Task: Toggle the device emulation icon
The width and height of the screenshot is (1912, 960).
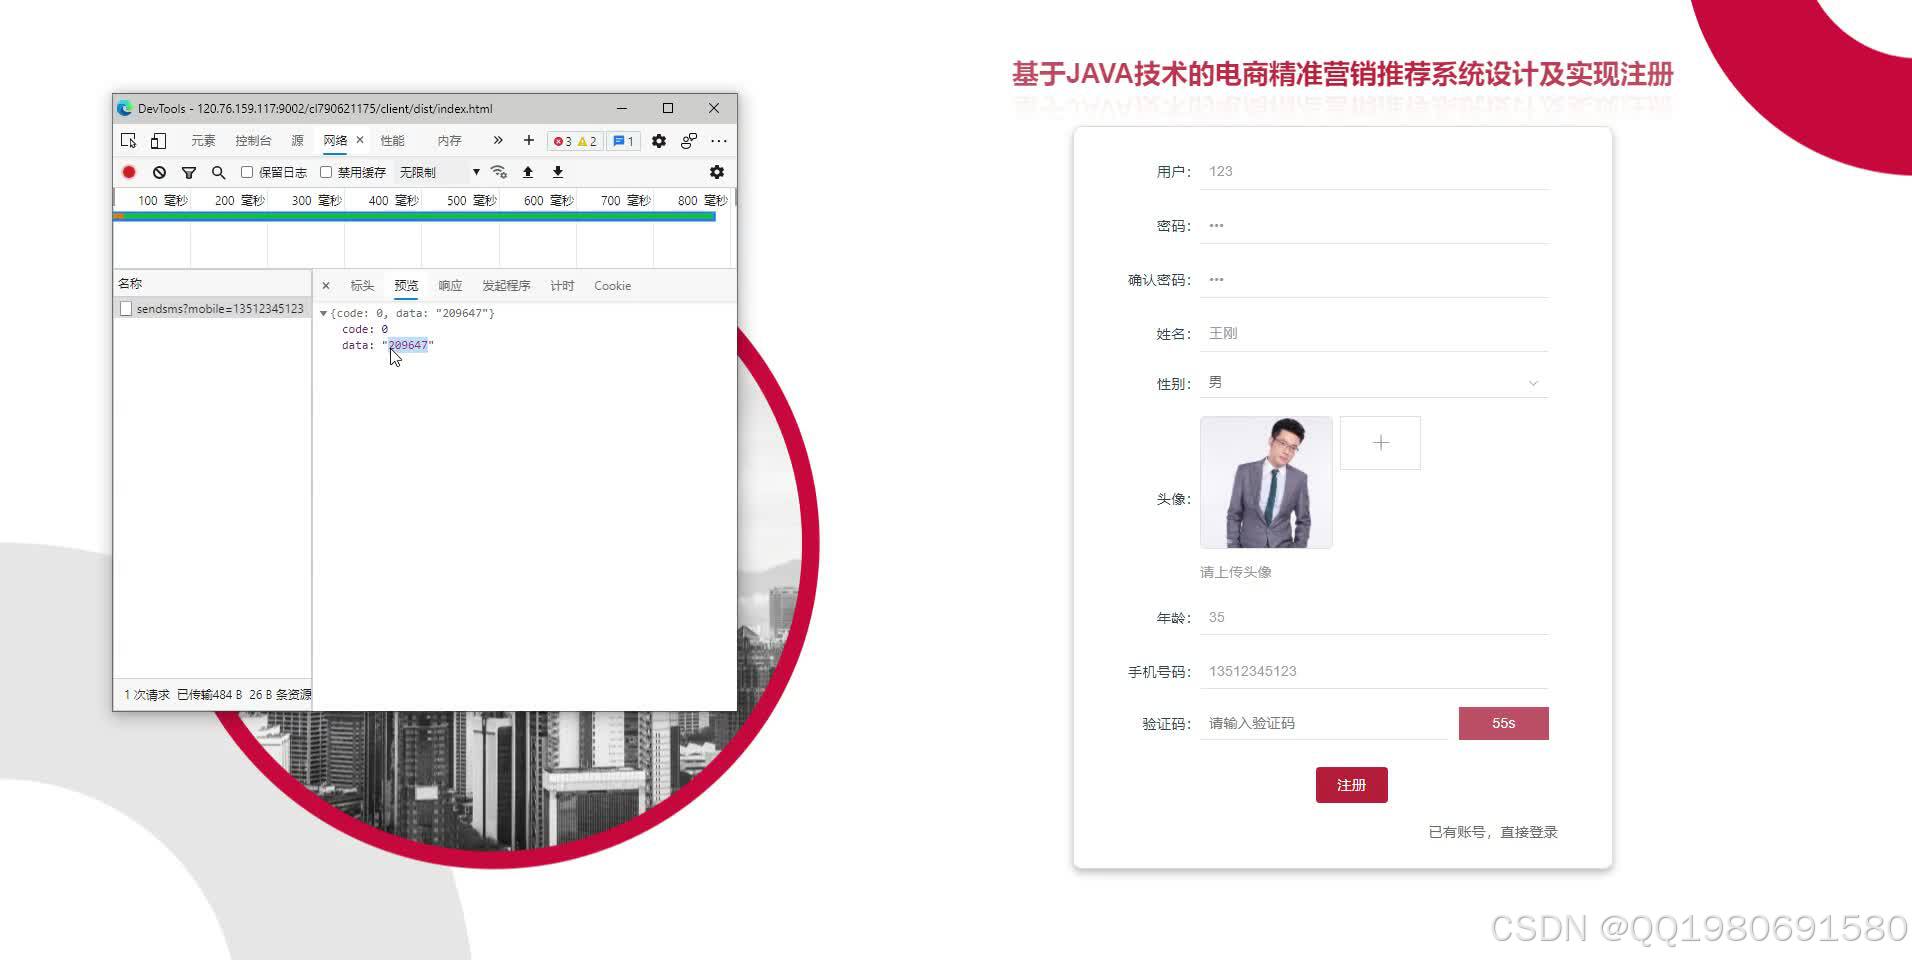Action: (158, 142)
